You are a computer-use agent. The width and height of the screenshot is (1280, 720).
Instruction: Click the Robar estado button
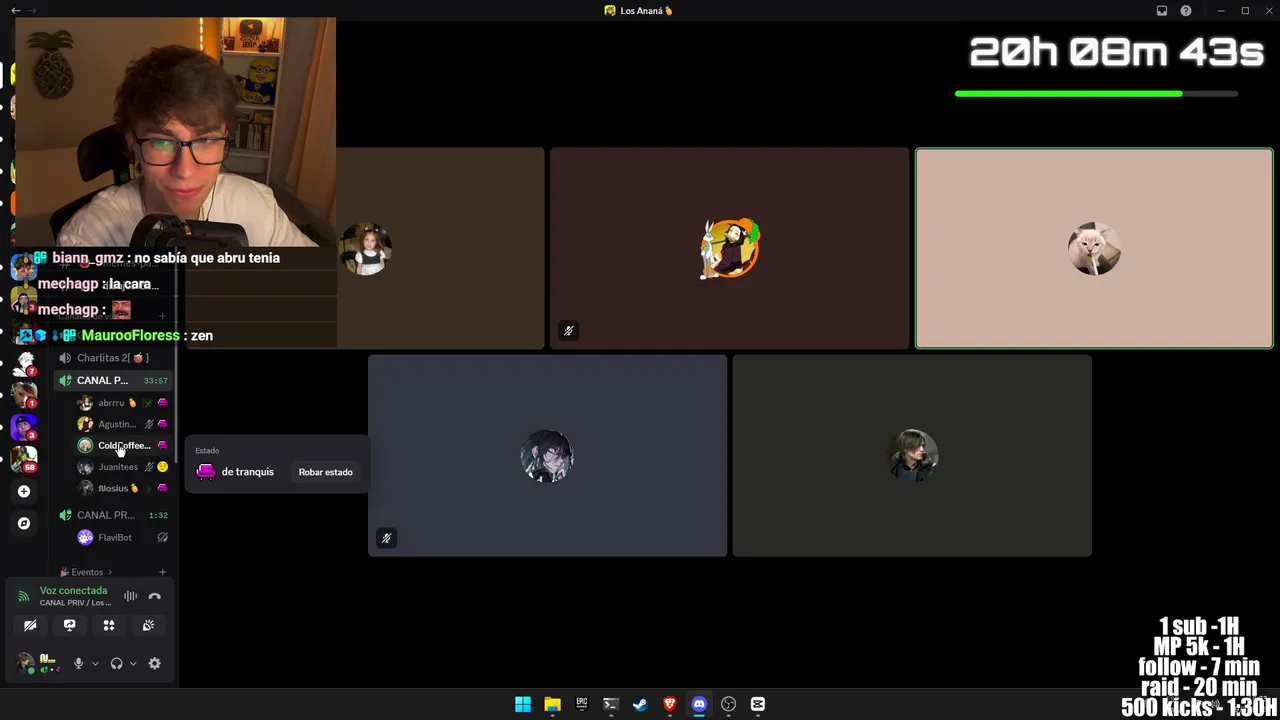pyautogui.click(x=325, y=472)
